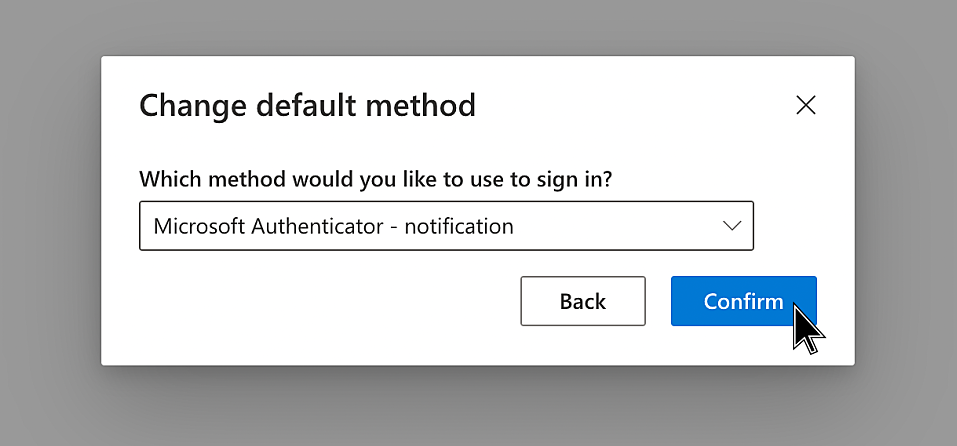The image size is (957, 446).
Task: Return to previous step with Back
Action: tap(582, 301)
